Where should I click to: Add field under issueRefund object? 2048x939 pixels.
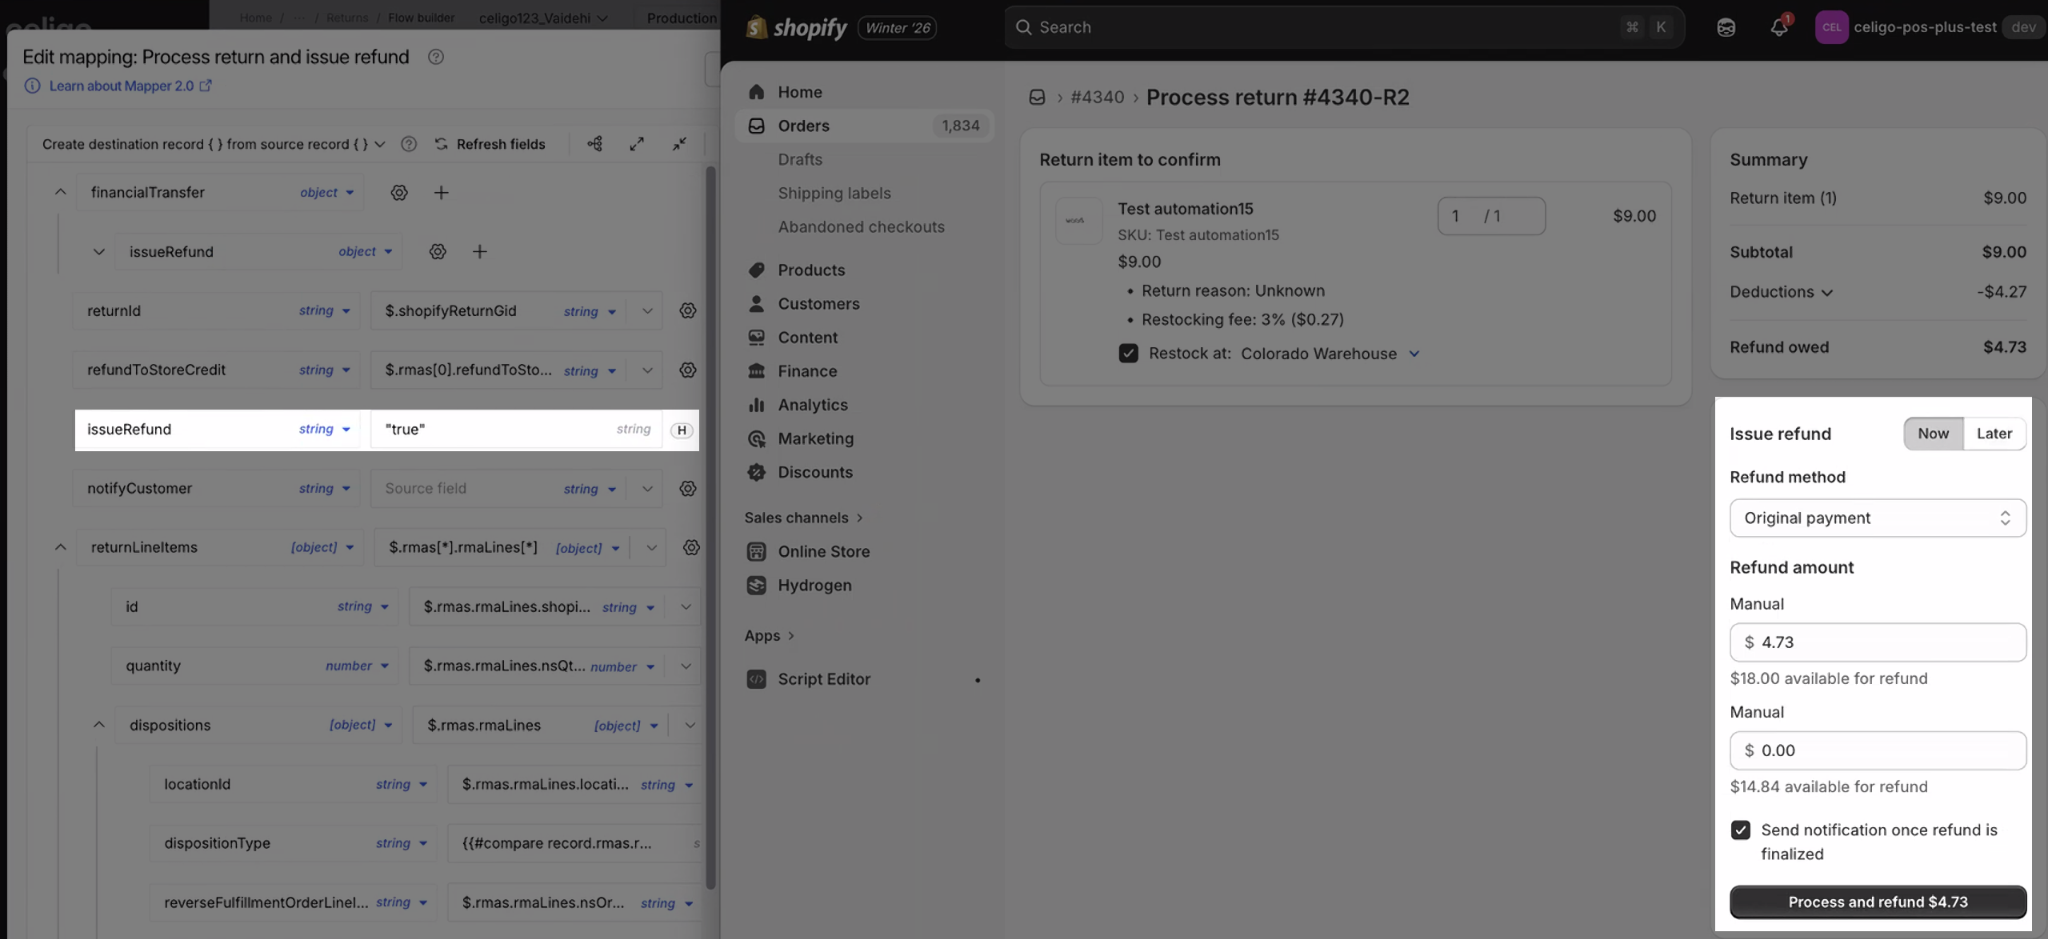(x=480, y=252)
